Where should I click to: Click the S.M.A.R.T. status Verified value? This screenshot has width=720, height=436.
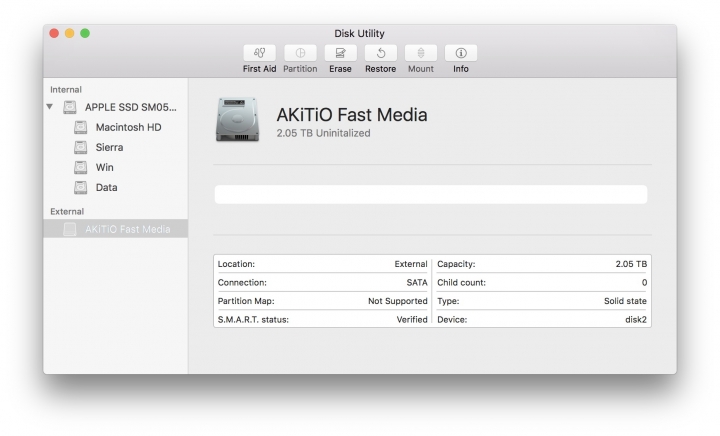(x=412, y=319)
